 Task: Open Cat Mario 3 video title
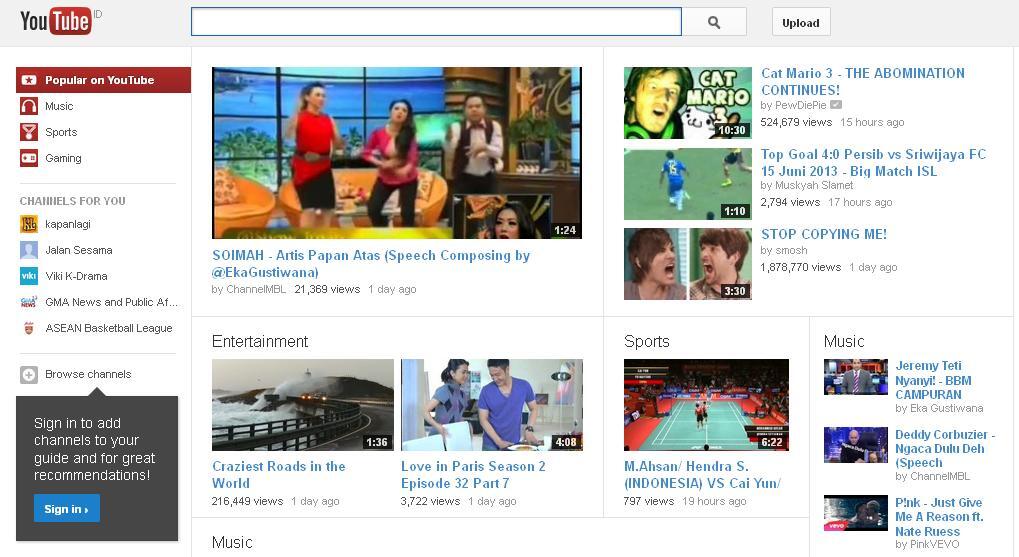tap(863, 82)
